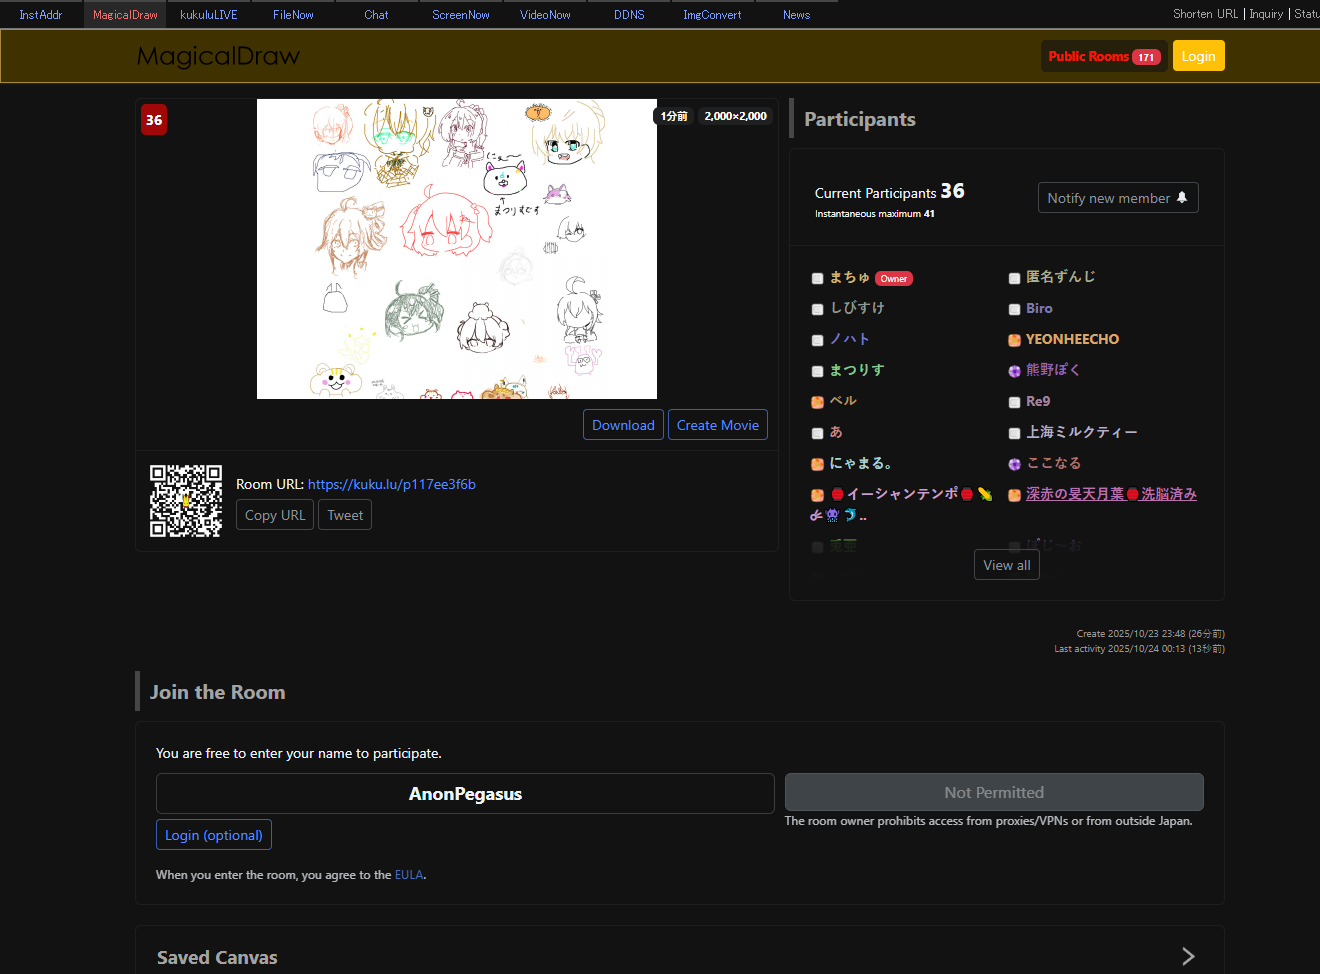The width and height of the screenshot is (1320, 974).
Task: Click the purple icon beside 熊野ぼく
Action: 1015,372
